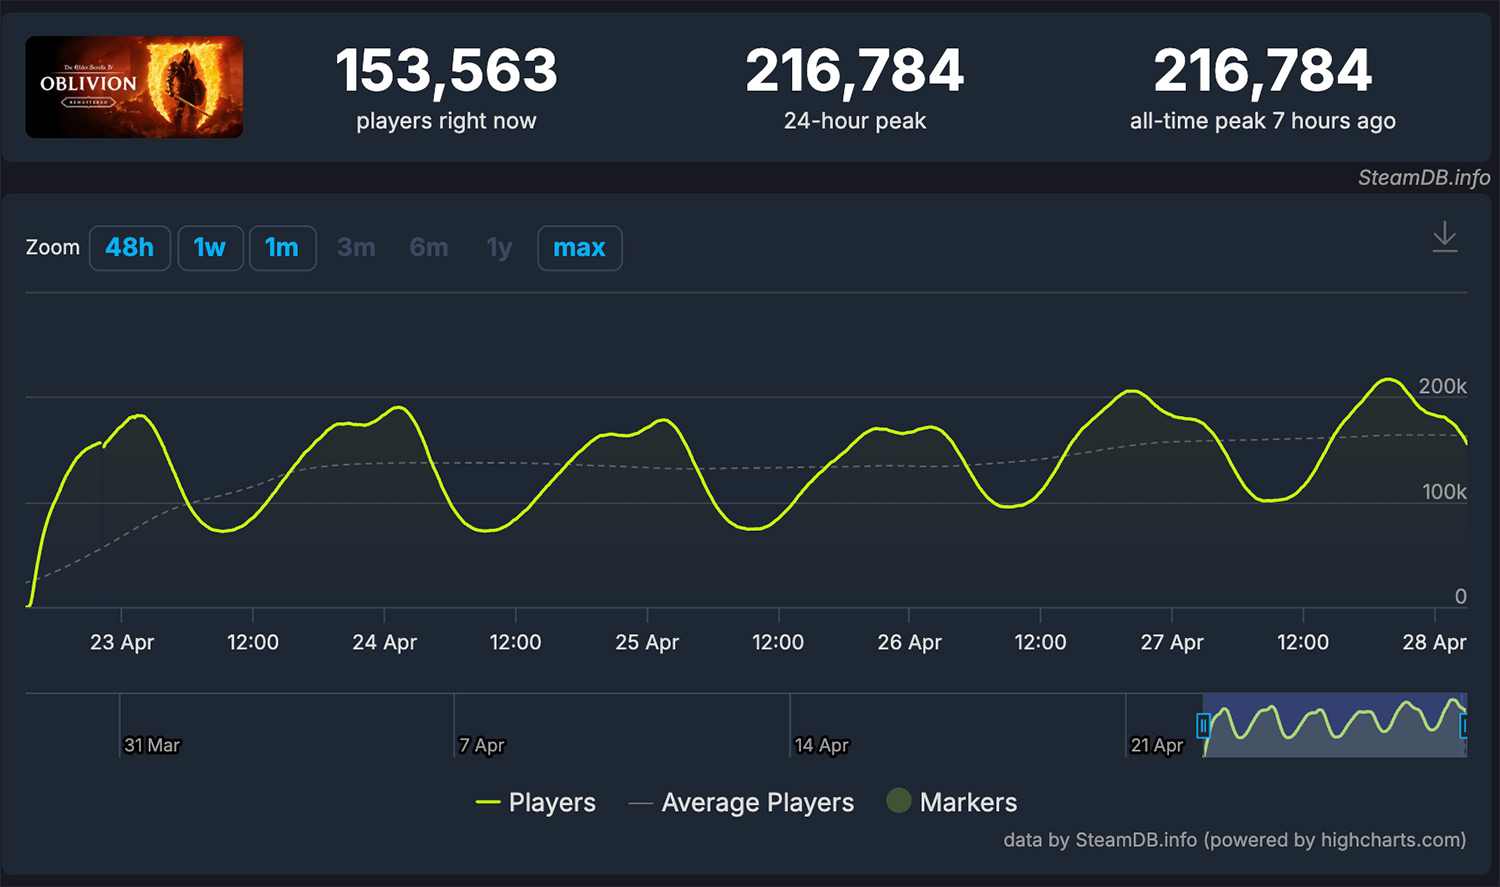This screenshot has height=887, width=1500.
Task: Click the 153,563 players right now stat
Action: tap(446, 72)
